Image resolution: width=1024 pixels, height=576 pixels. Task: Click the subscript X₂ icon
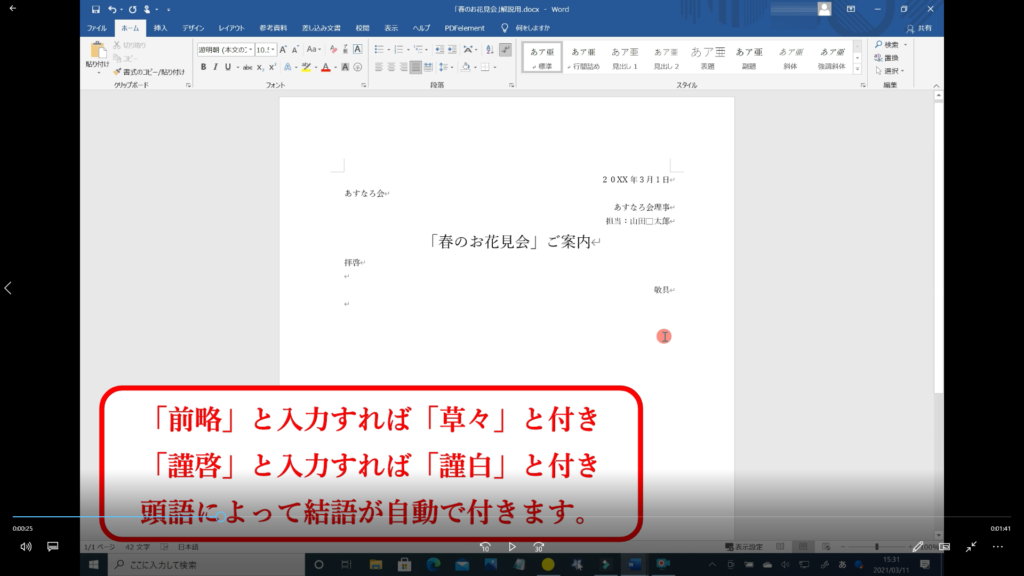coord(259,67)
